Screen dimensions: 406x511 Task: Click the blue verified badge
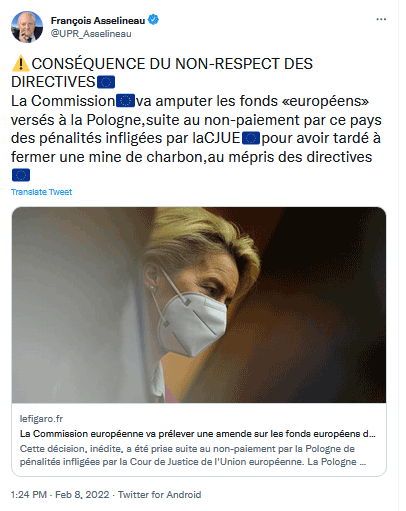click(153, 20)
